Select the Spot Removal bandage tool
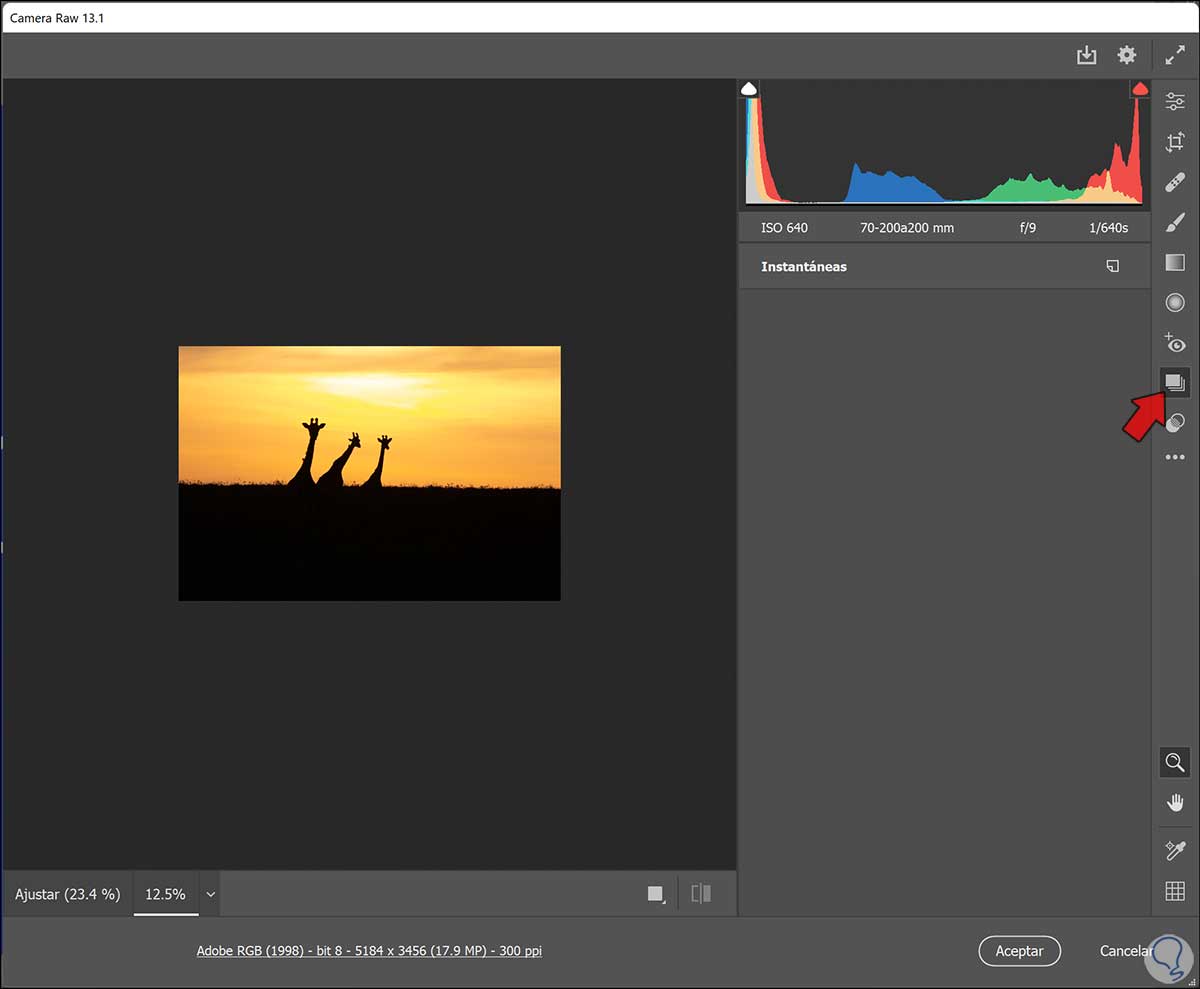The image size is (1200, 989). coord(1175,182)
